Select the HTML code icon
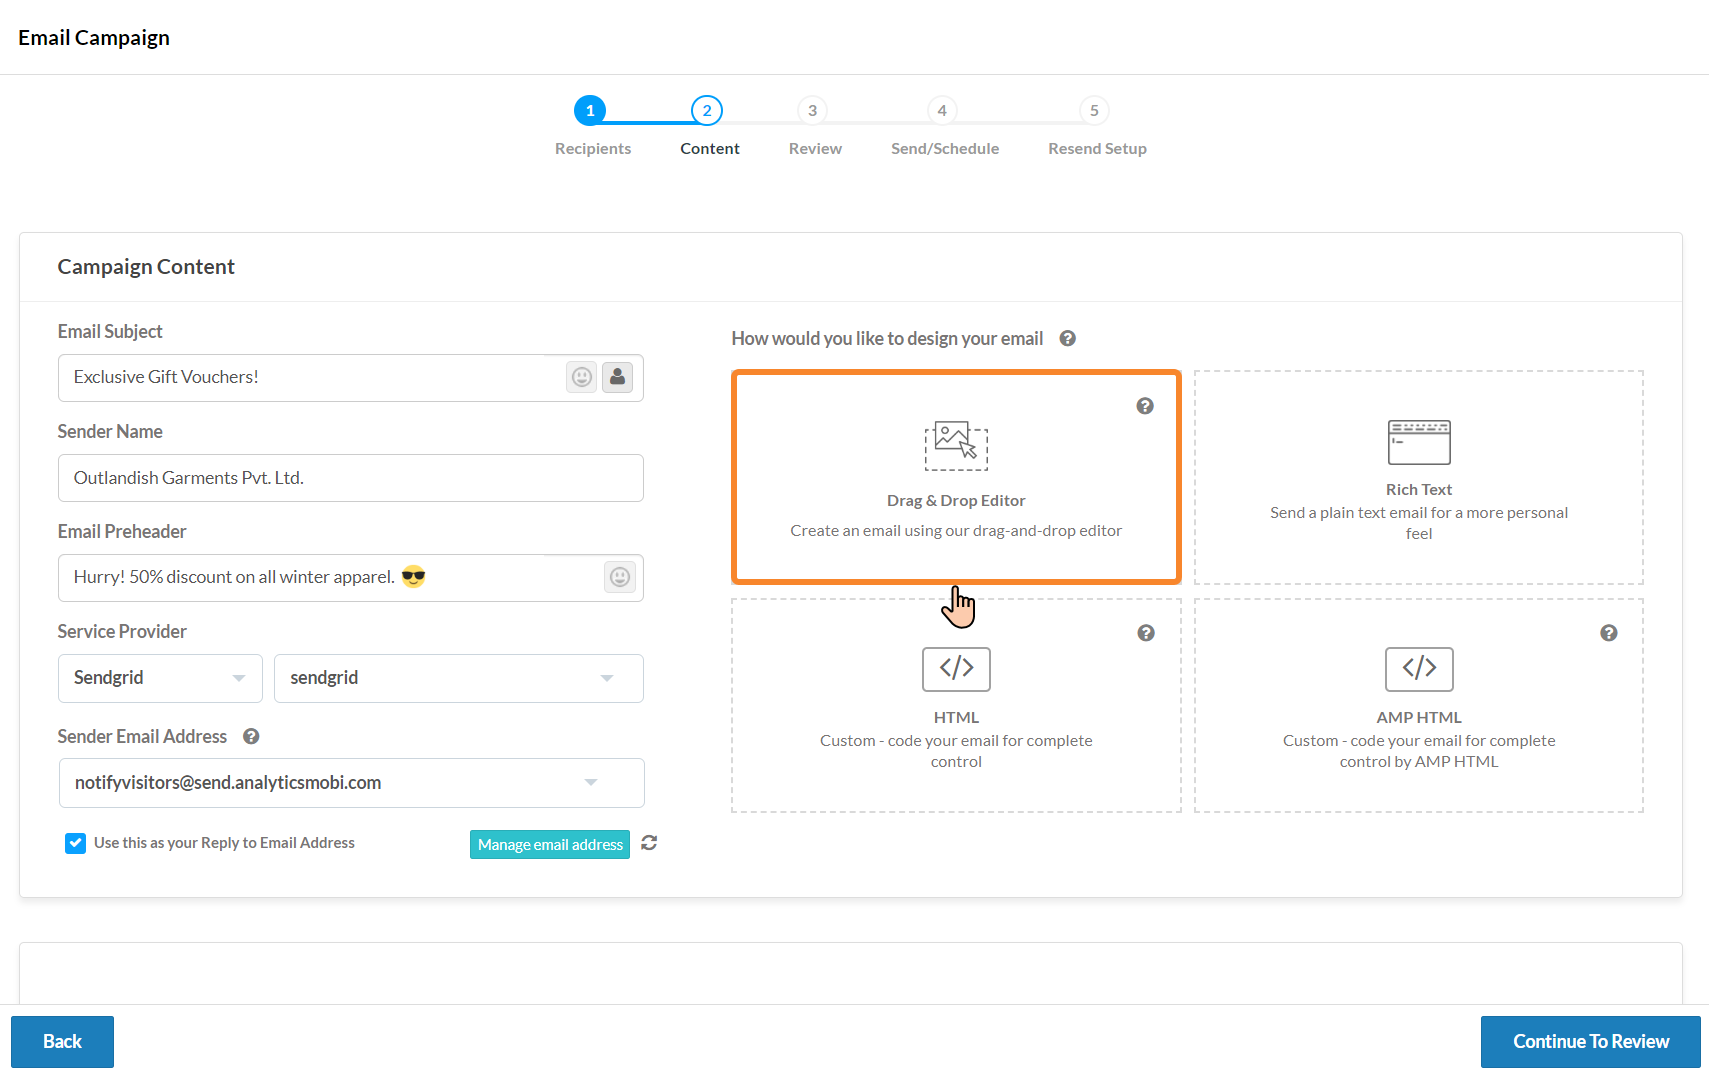Image resolution: width=1712 pixels, height=1079 pixels. point(956,669)
